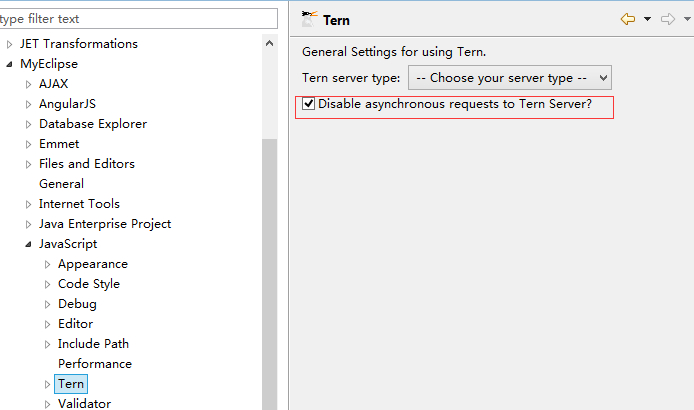The height and width of the screenshot is (410, 694).
Task: Open the back history dropdown arrow
Action: point(647,19)
